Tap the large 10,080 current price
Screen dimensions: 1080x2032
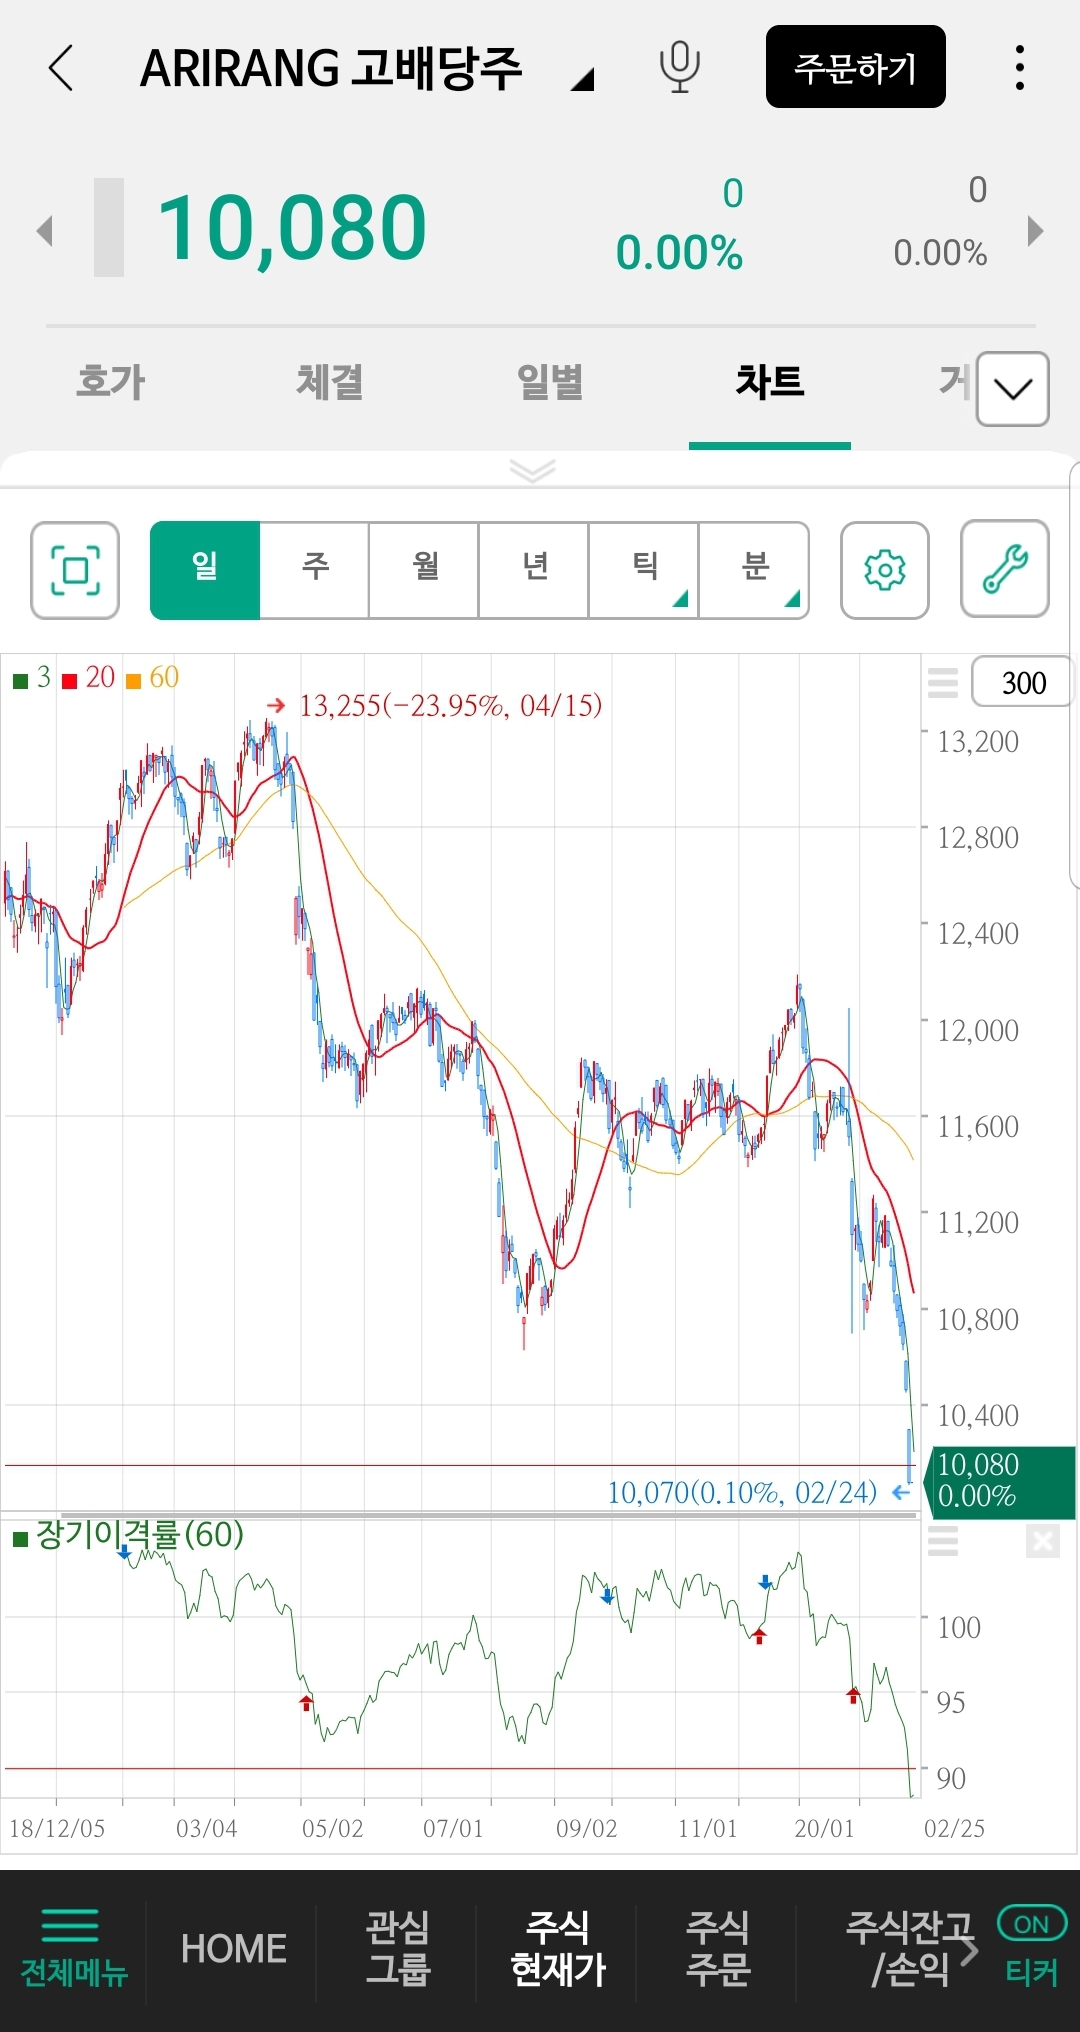[292, 228]
